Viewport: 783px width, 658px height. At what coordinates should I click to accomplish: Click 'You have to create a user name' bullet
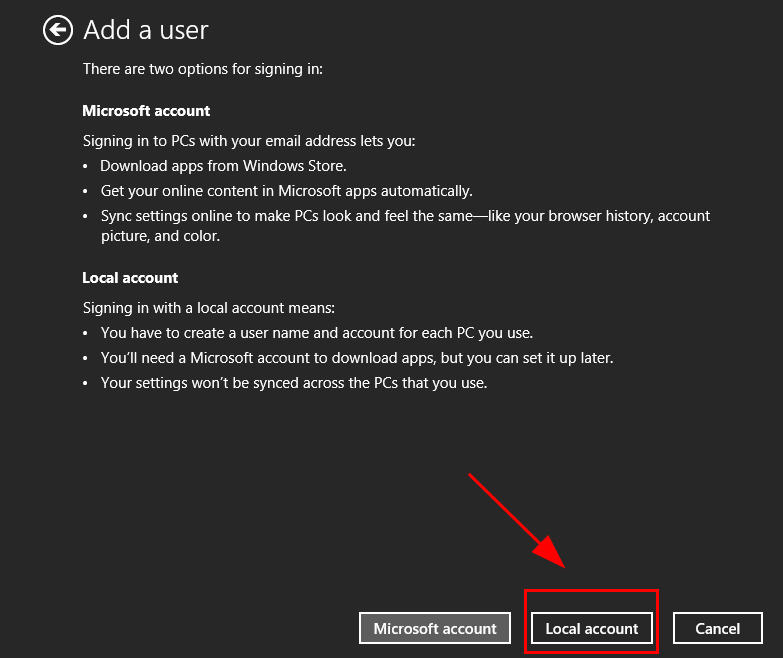coord(317,333)
